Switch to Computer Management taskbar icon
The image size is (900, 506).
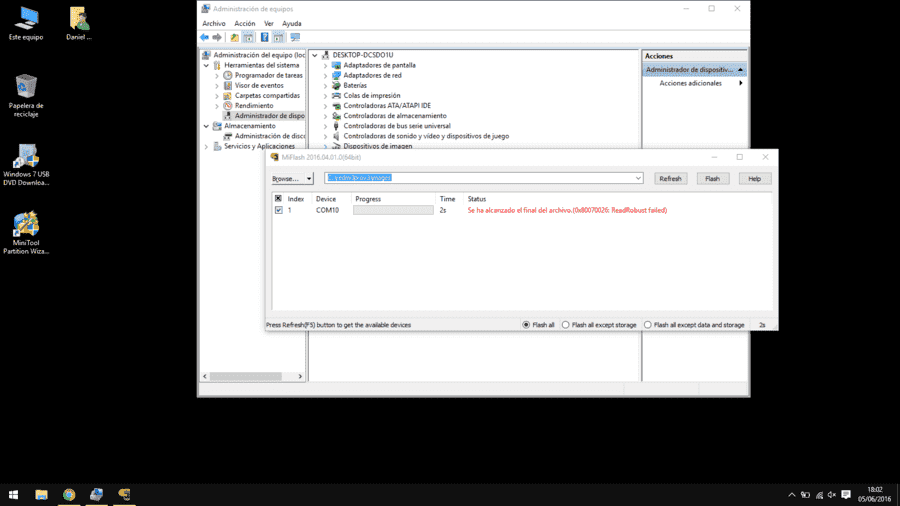pos(96,494)
